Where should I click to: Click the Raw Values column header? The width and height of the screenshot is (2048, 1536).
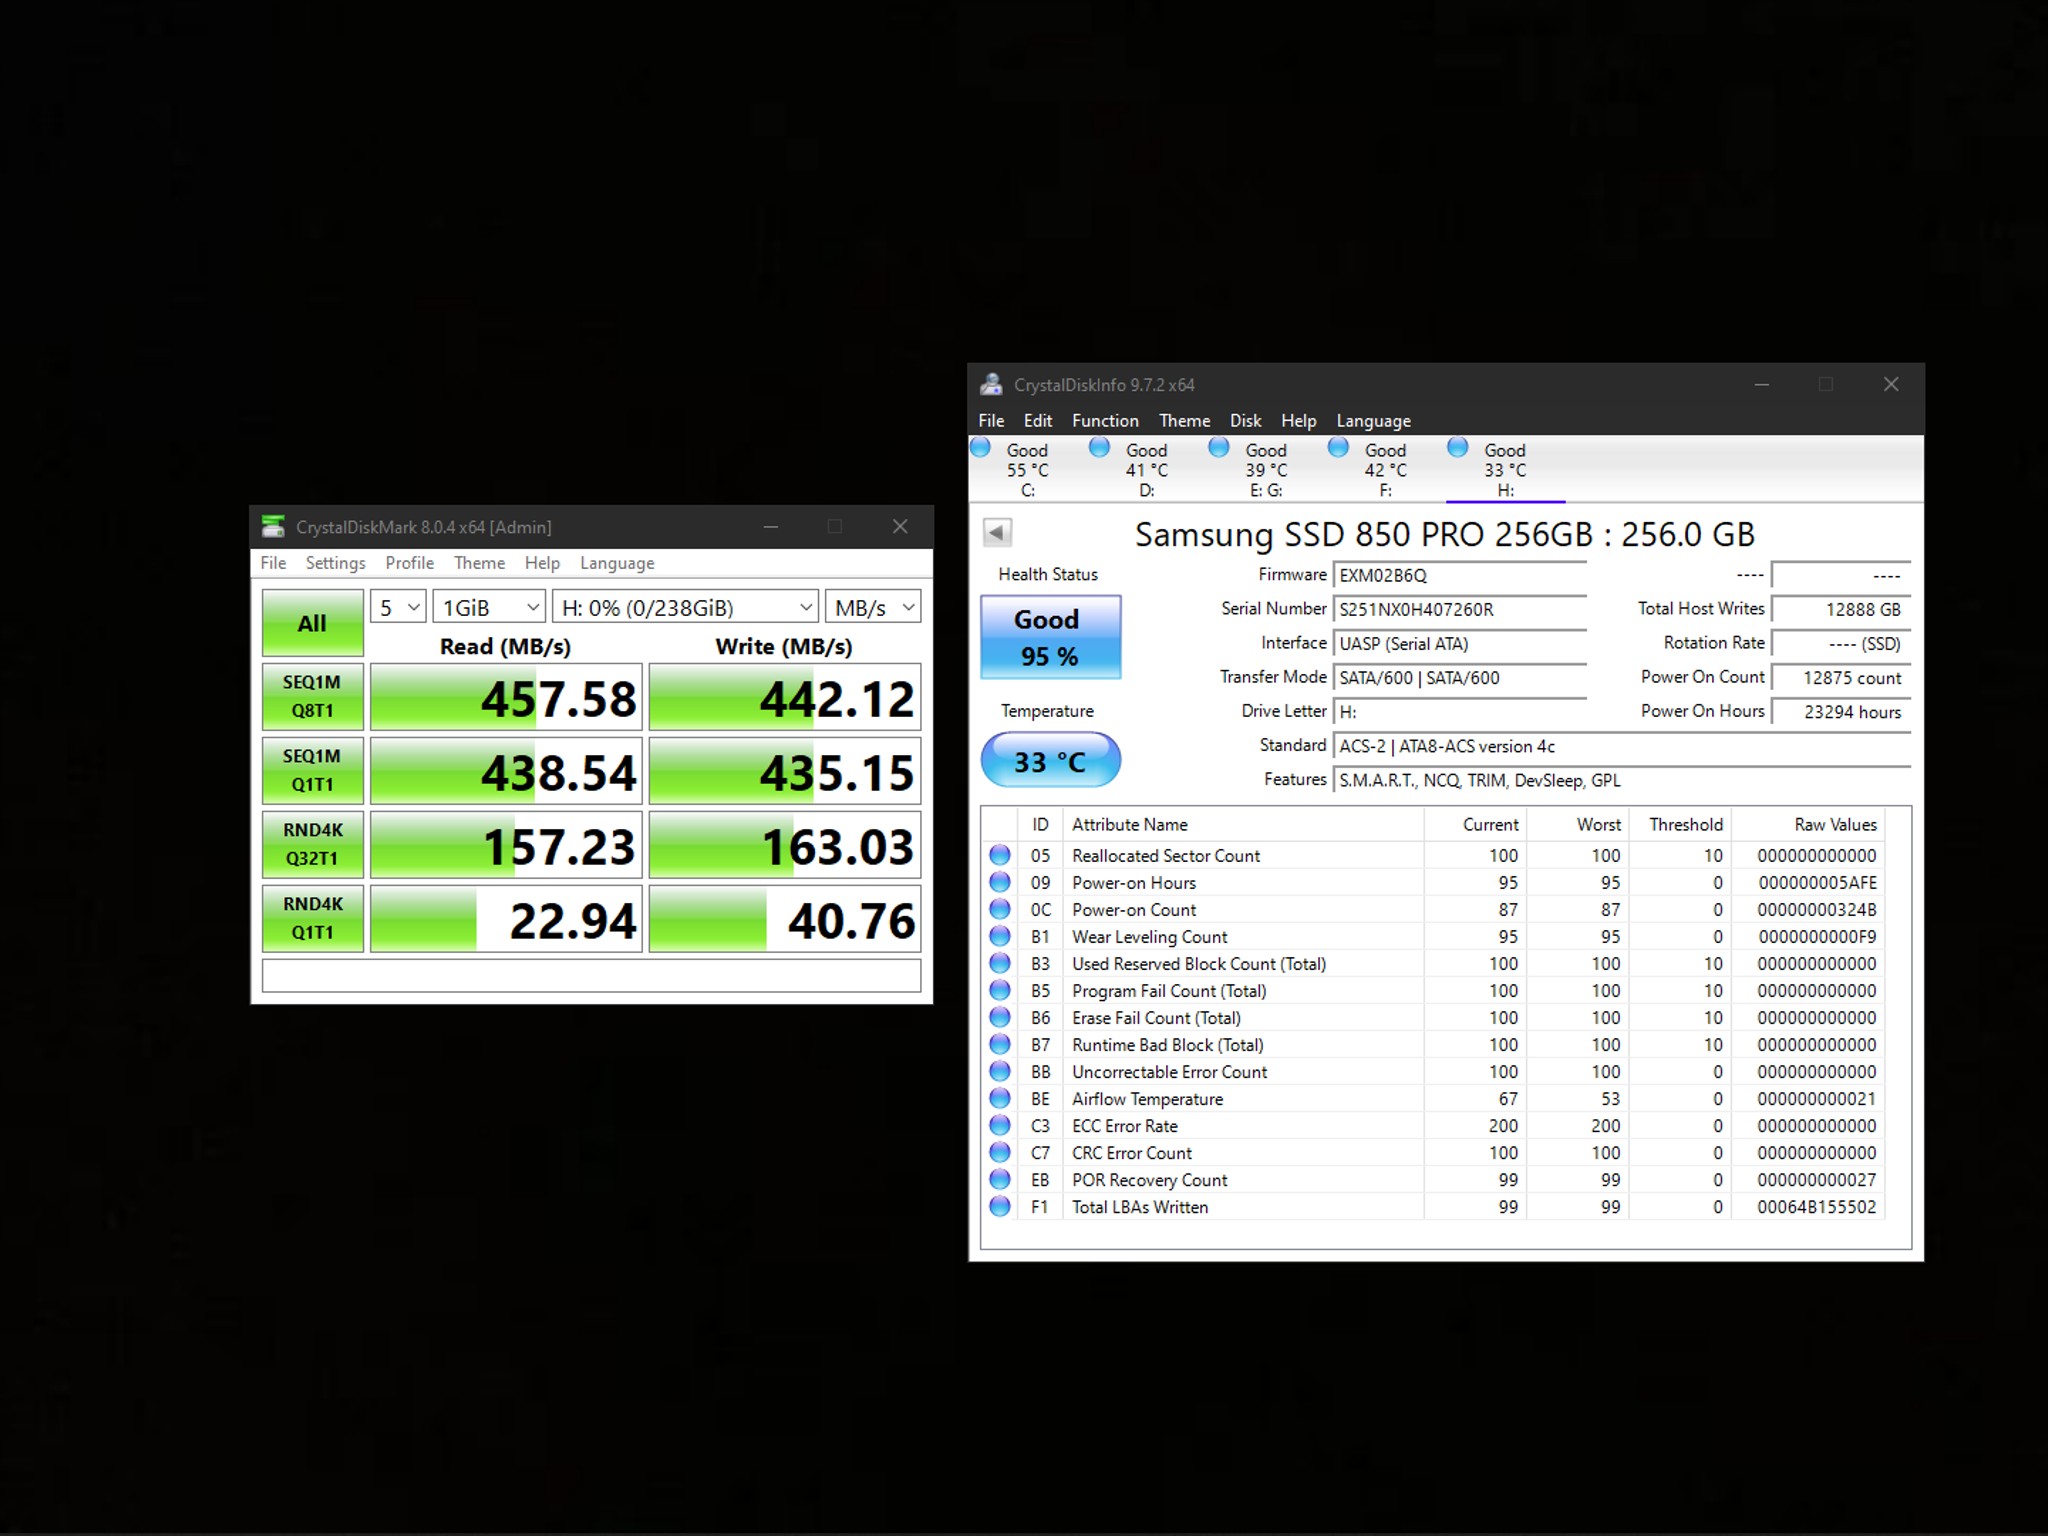1807,824
